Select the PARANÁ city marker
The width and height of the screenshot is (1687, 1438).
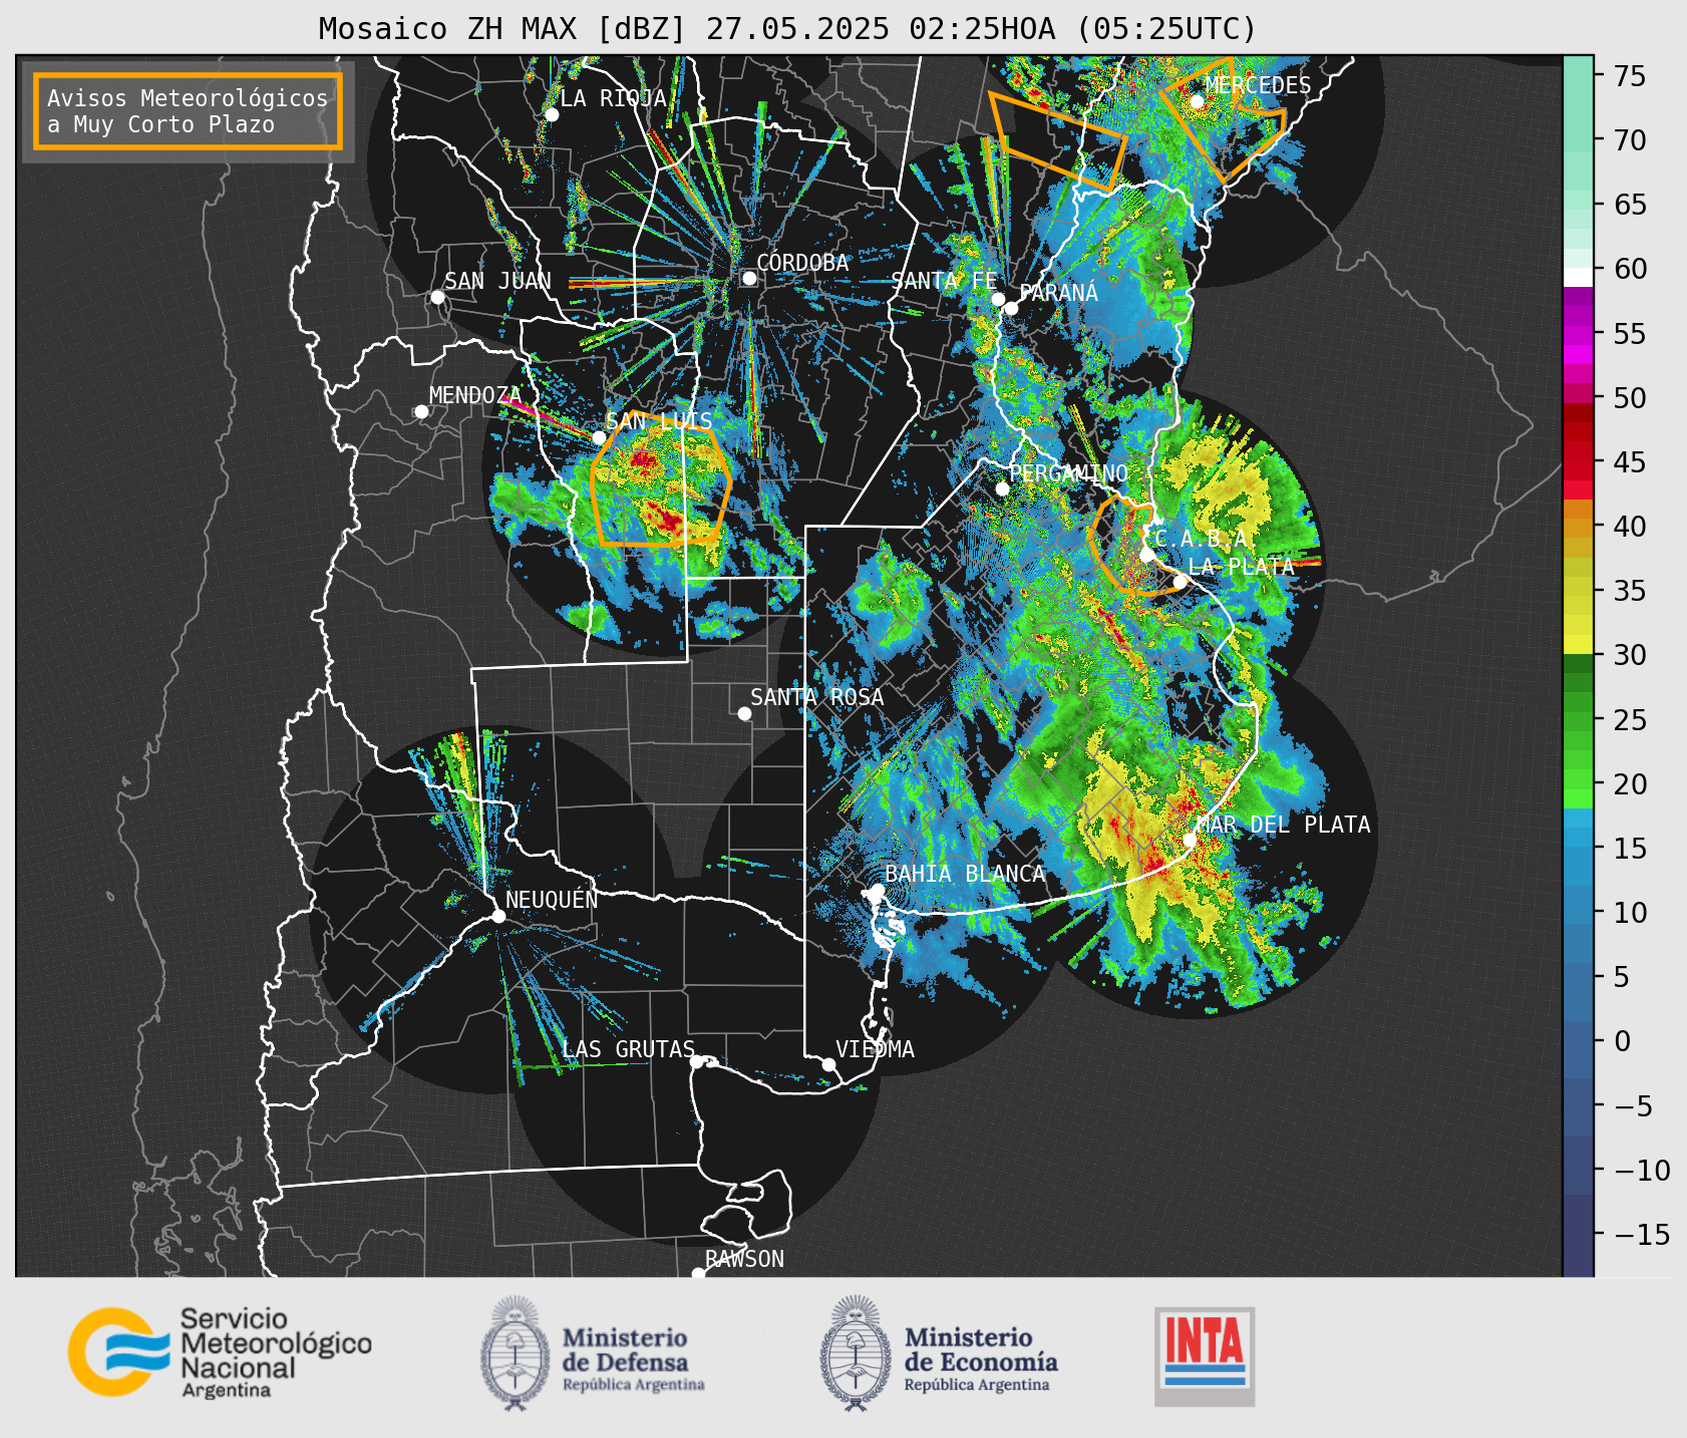coord(1011,308)
